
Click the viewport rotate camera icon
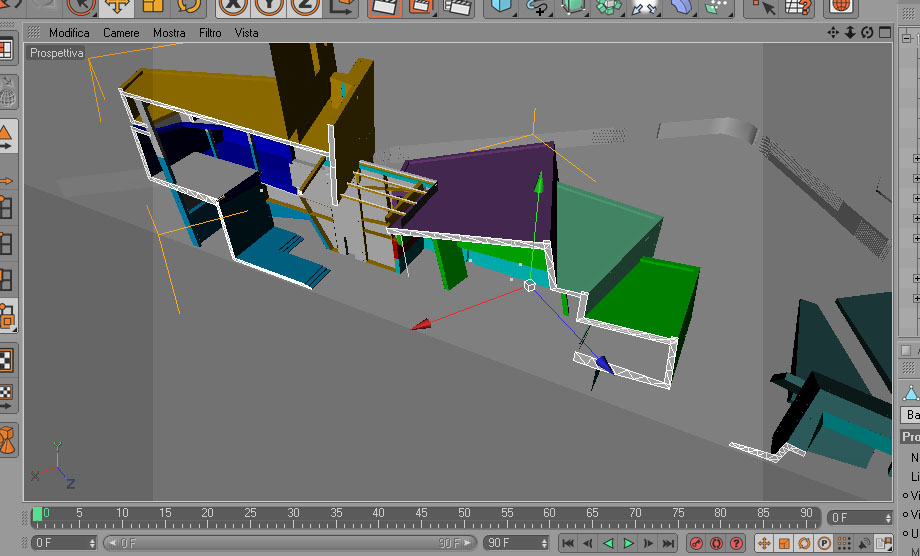(867, 33)
